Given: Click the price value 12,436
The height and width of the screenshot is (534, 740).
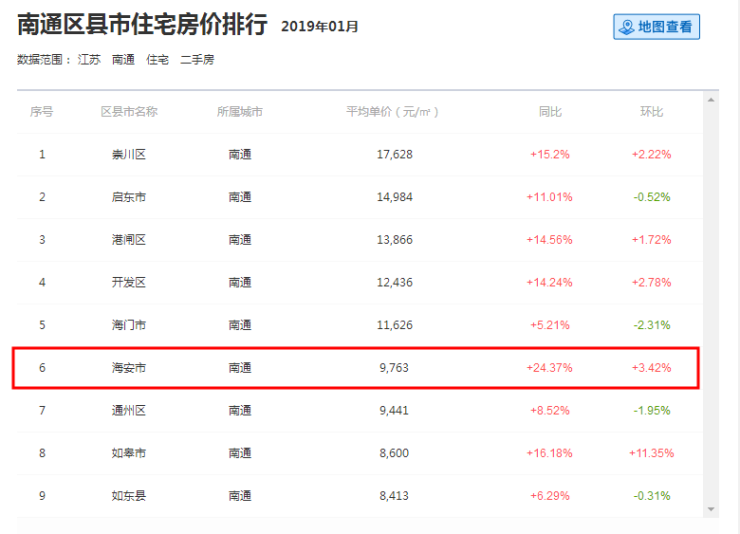Looking at the screenshot, I should pyautogui.click(x=395, y=282).
